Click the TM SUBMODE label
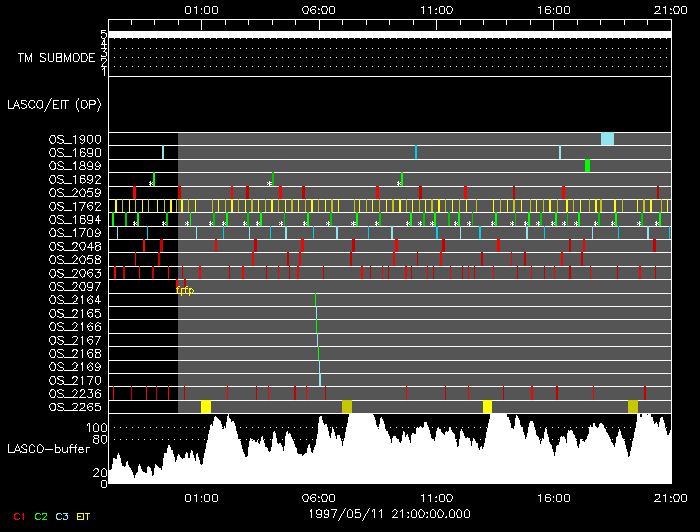 pyautogui.click(x=56, y=58)
